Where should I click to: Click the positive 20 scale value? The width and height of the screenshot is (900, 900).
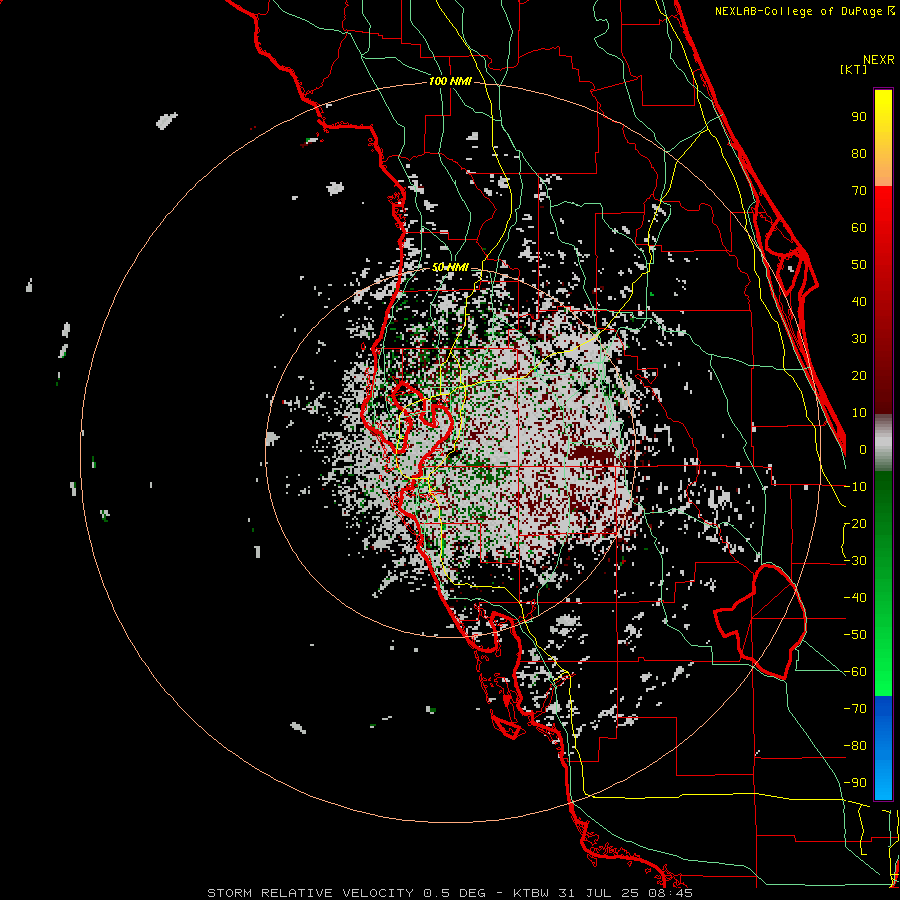click(x=859, y=376)
